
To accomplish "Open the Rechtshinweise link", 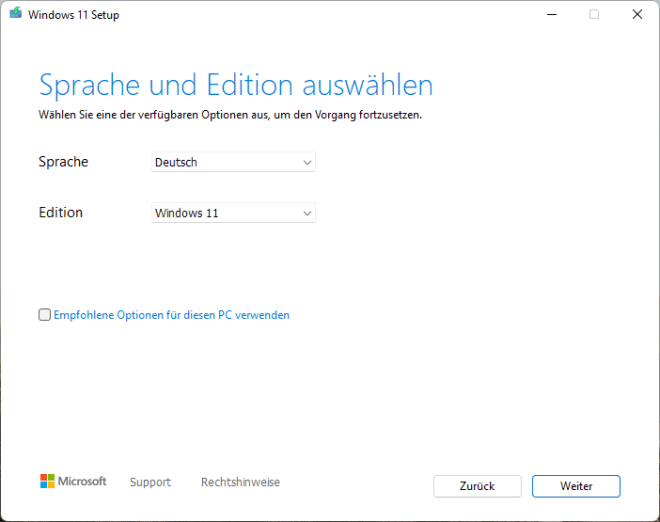I will coord(240,482).
